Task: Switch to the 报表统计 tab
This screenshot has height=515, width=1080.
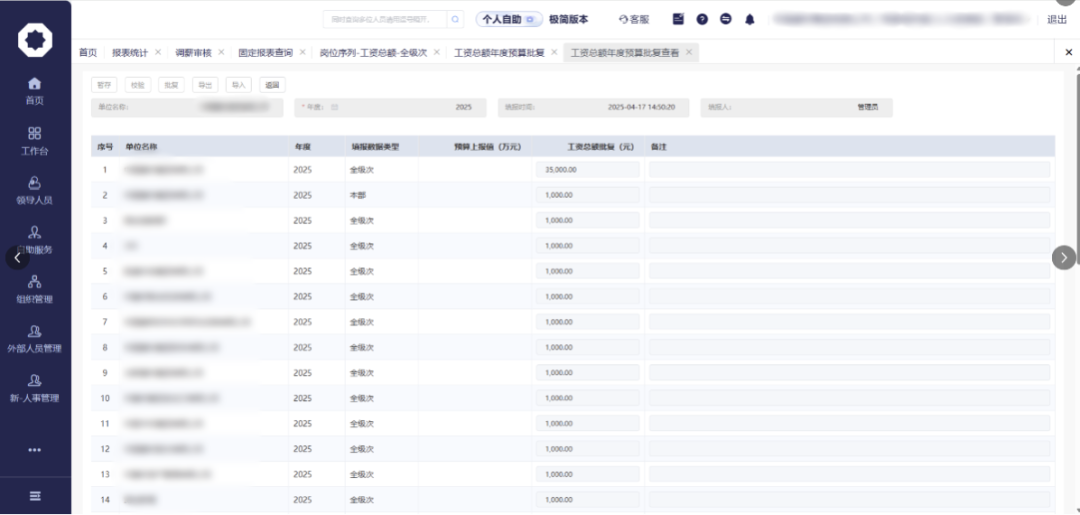Action: point(130,52)
